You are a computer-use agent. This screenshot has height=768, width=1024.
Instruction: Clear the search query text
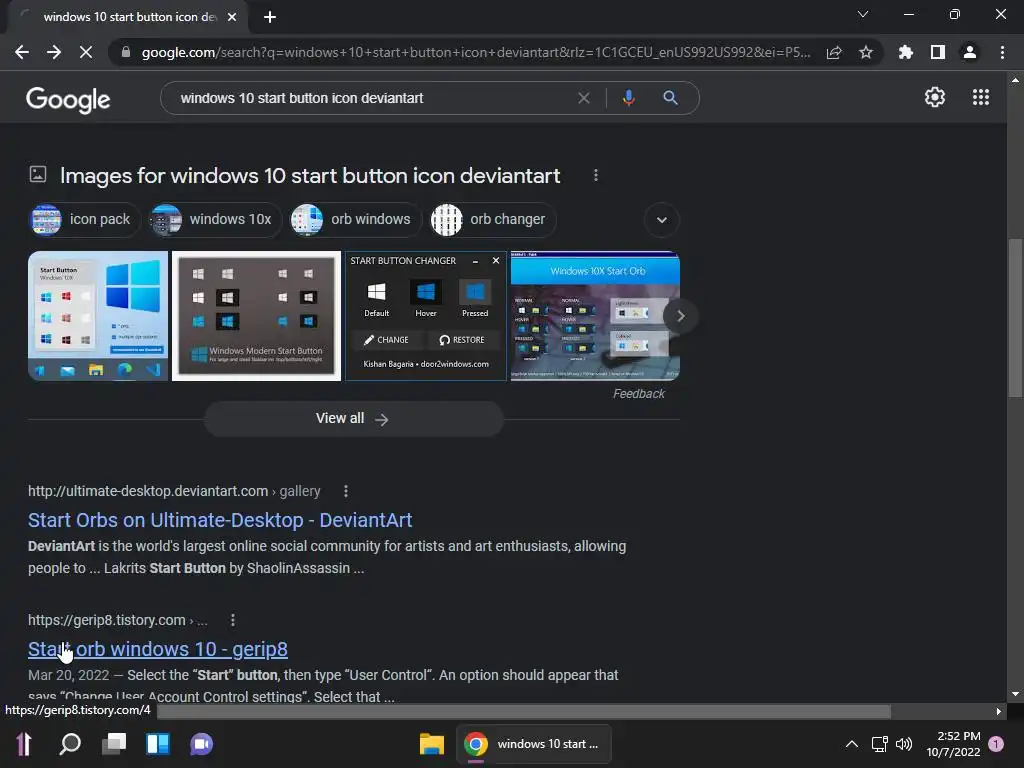(584, 98)
